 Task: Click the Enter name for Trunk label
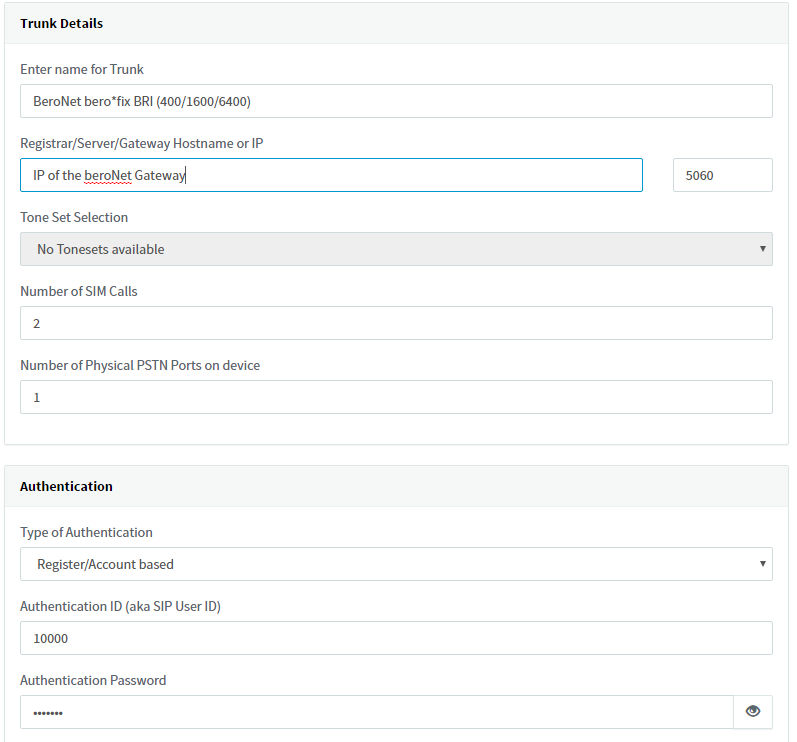click(x=82, y=69)
